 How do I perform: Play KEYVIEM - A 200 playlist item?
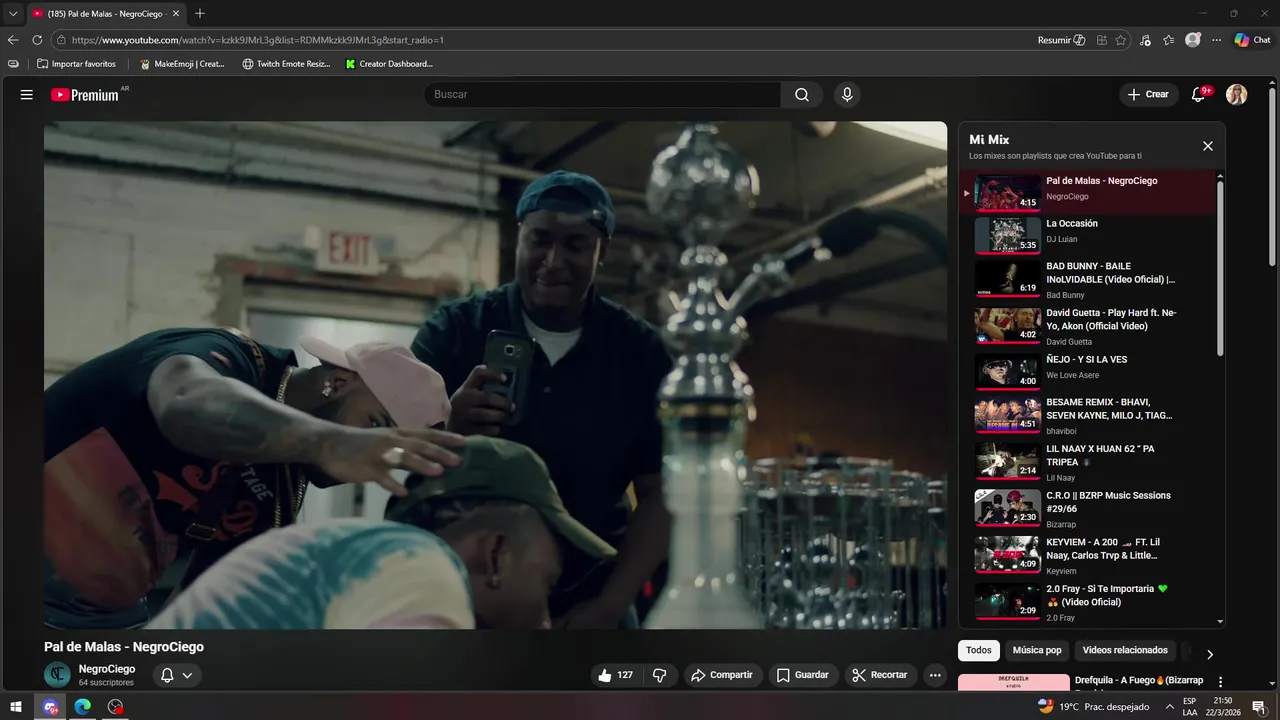(x=1089, y=555)
